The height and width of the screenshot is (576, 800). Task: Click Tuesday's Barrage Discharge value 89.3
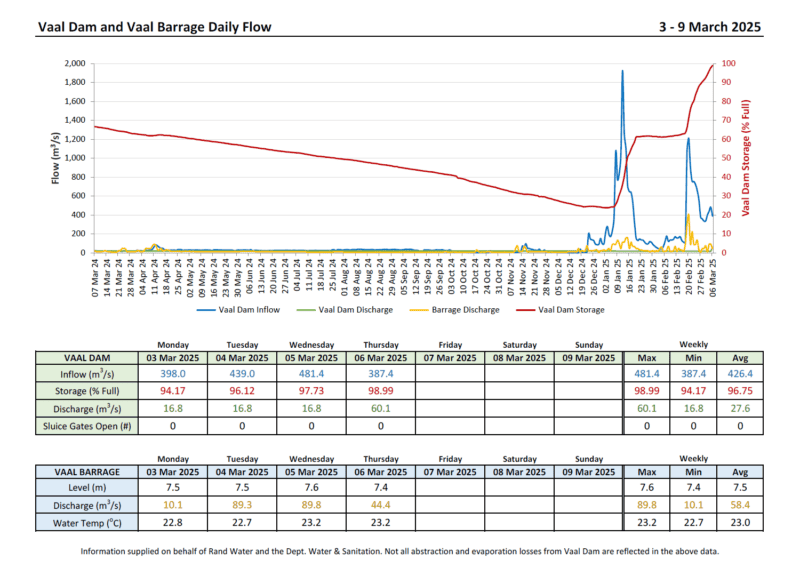point(242,505)
